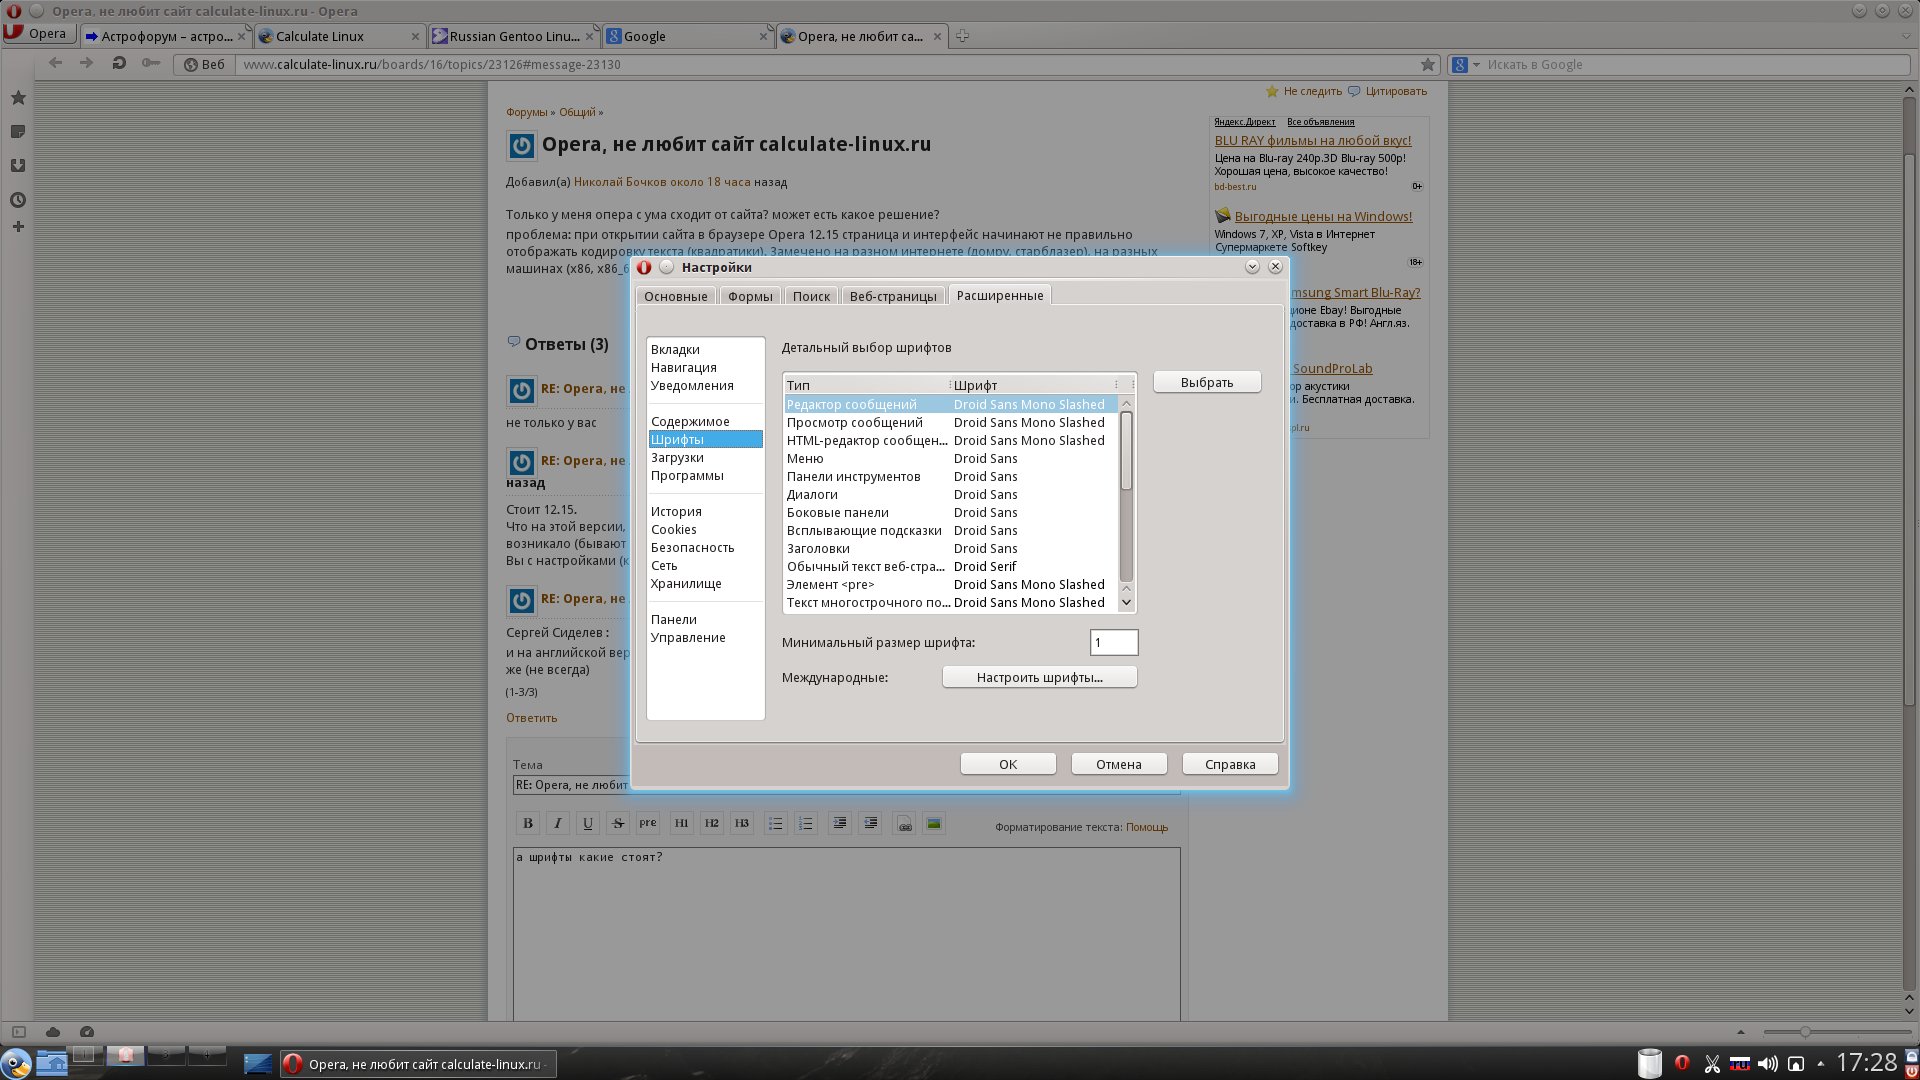Switch to the Формы tab
Viewport: 1920px width, 1080px height.
750,296
